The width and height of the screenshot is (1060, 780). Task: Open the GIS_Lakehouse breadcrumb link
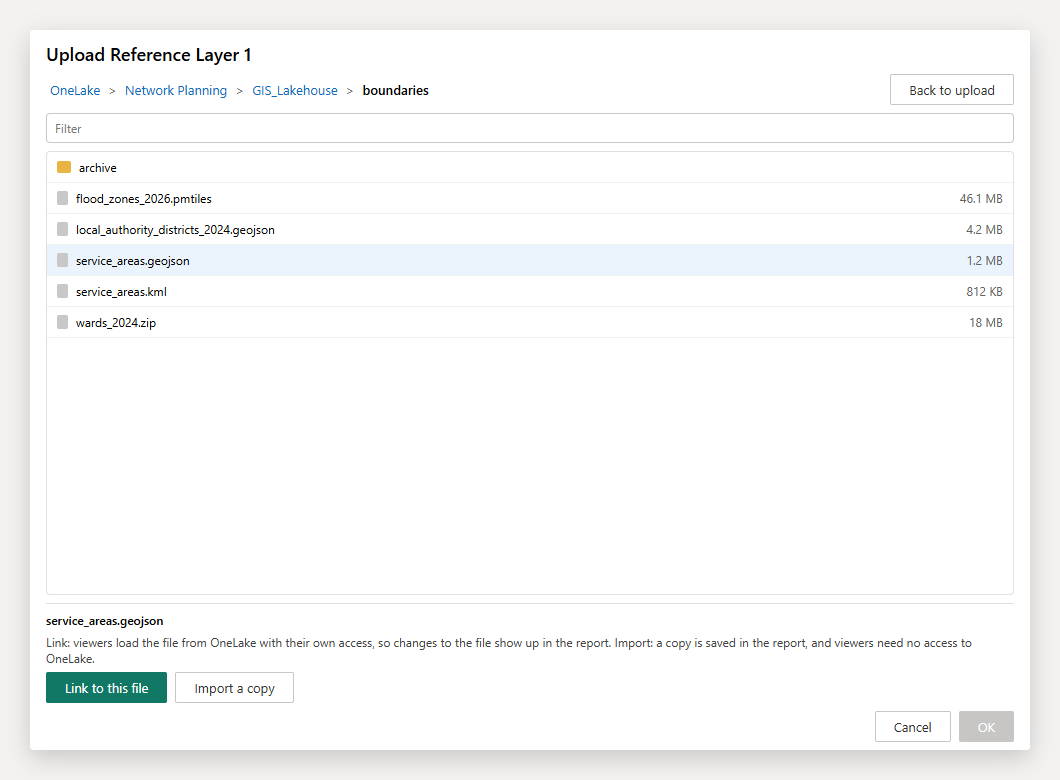295,91
